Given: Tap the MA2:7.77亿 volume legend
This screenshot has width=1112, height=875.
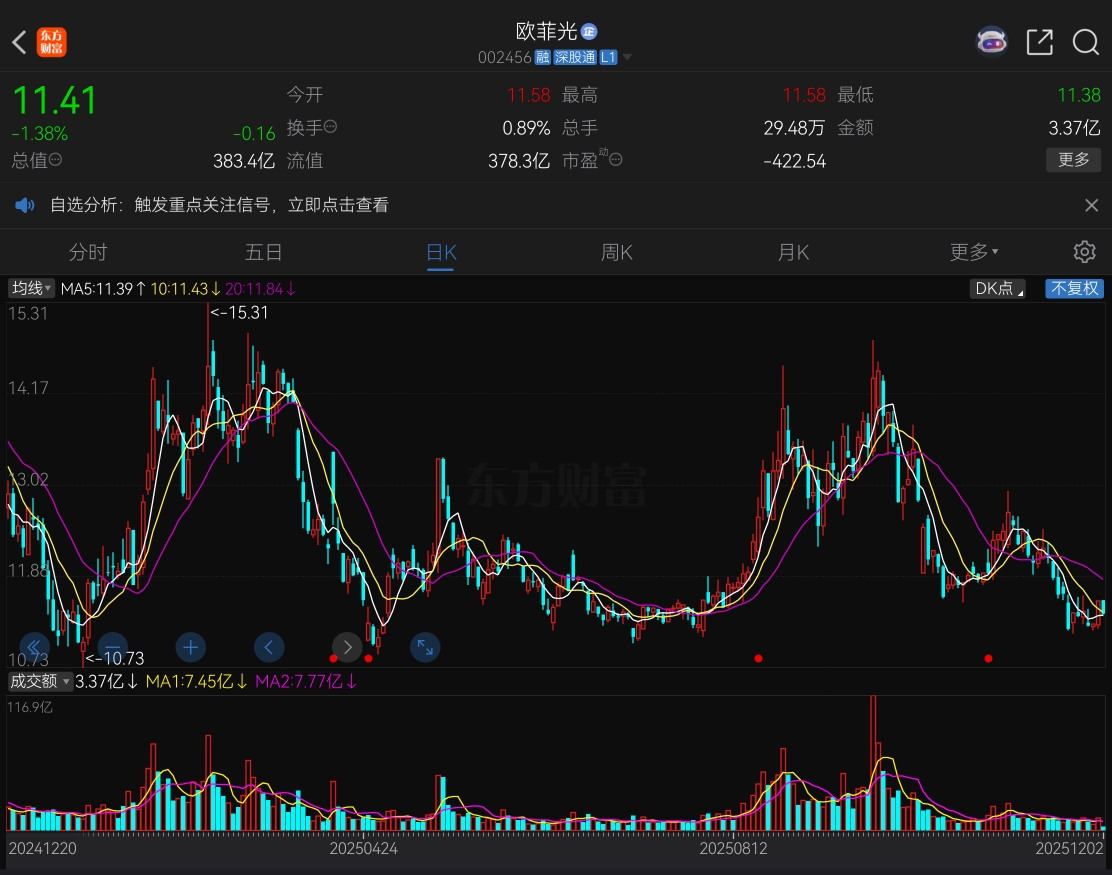Looking at the screenshot, I should [x=306, y=681].
